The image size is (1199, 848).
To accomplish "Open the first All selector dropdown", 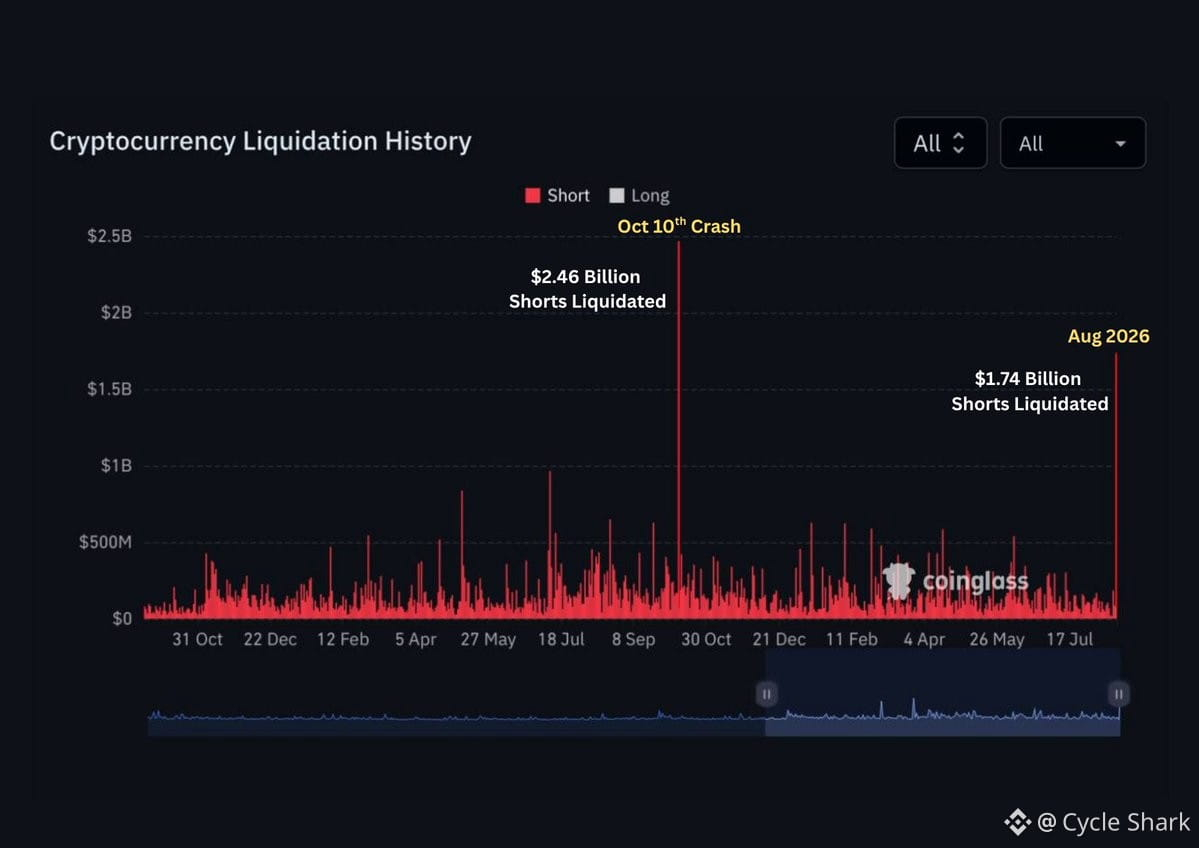I will coord(940,143).
